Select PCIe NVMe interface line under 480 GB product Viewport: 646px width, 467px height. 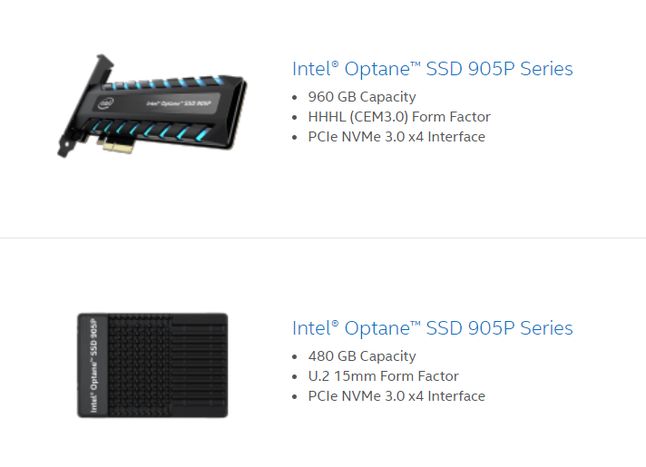point(396,396)
